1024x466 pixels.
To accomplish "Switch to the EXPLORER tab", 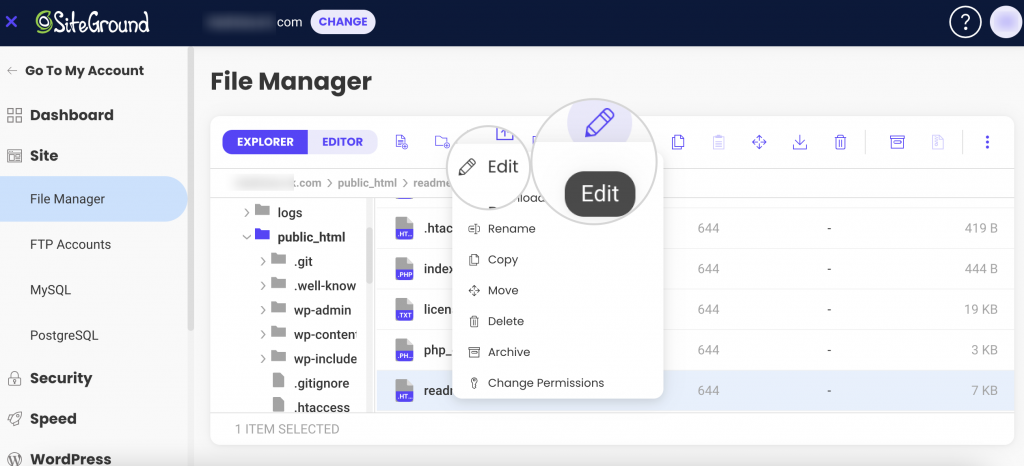I will tap(265, 142).
